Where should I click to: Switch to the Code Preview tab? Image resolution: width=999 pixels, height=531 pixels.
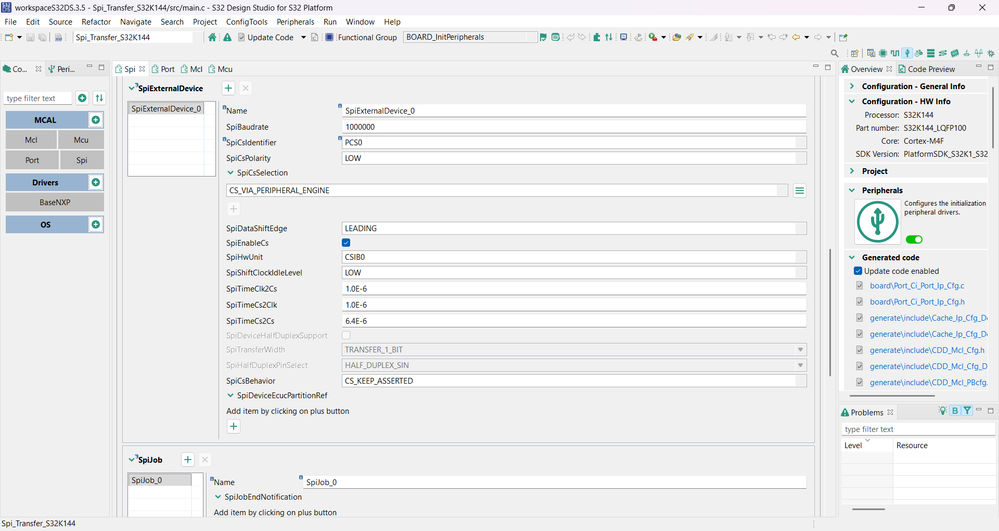pyautogui.click(x=926, y=69)
